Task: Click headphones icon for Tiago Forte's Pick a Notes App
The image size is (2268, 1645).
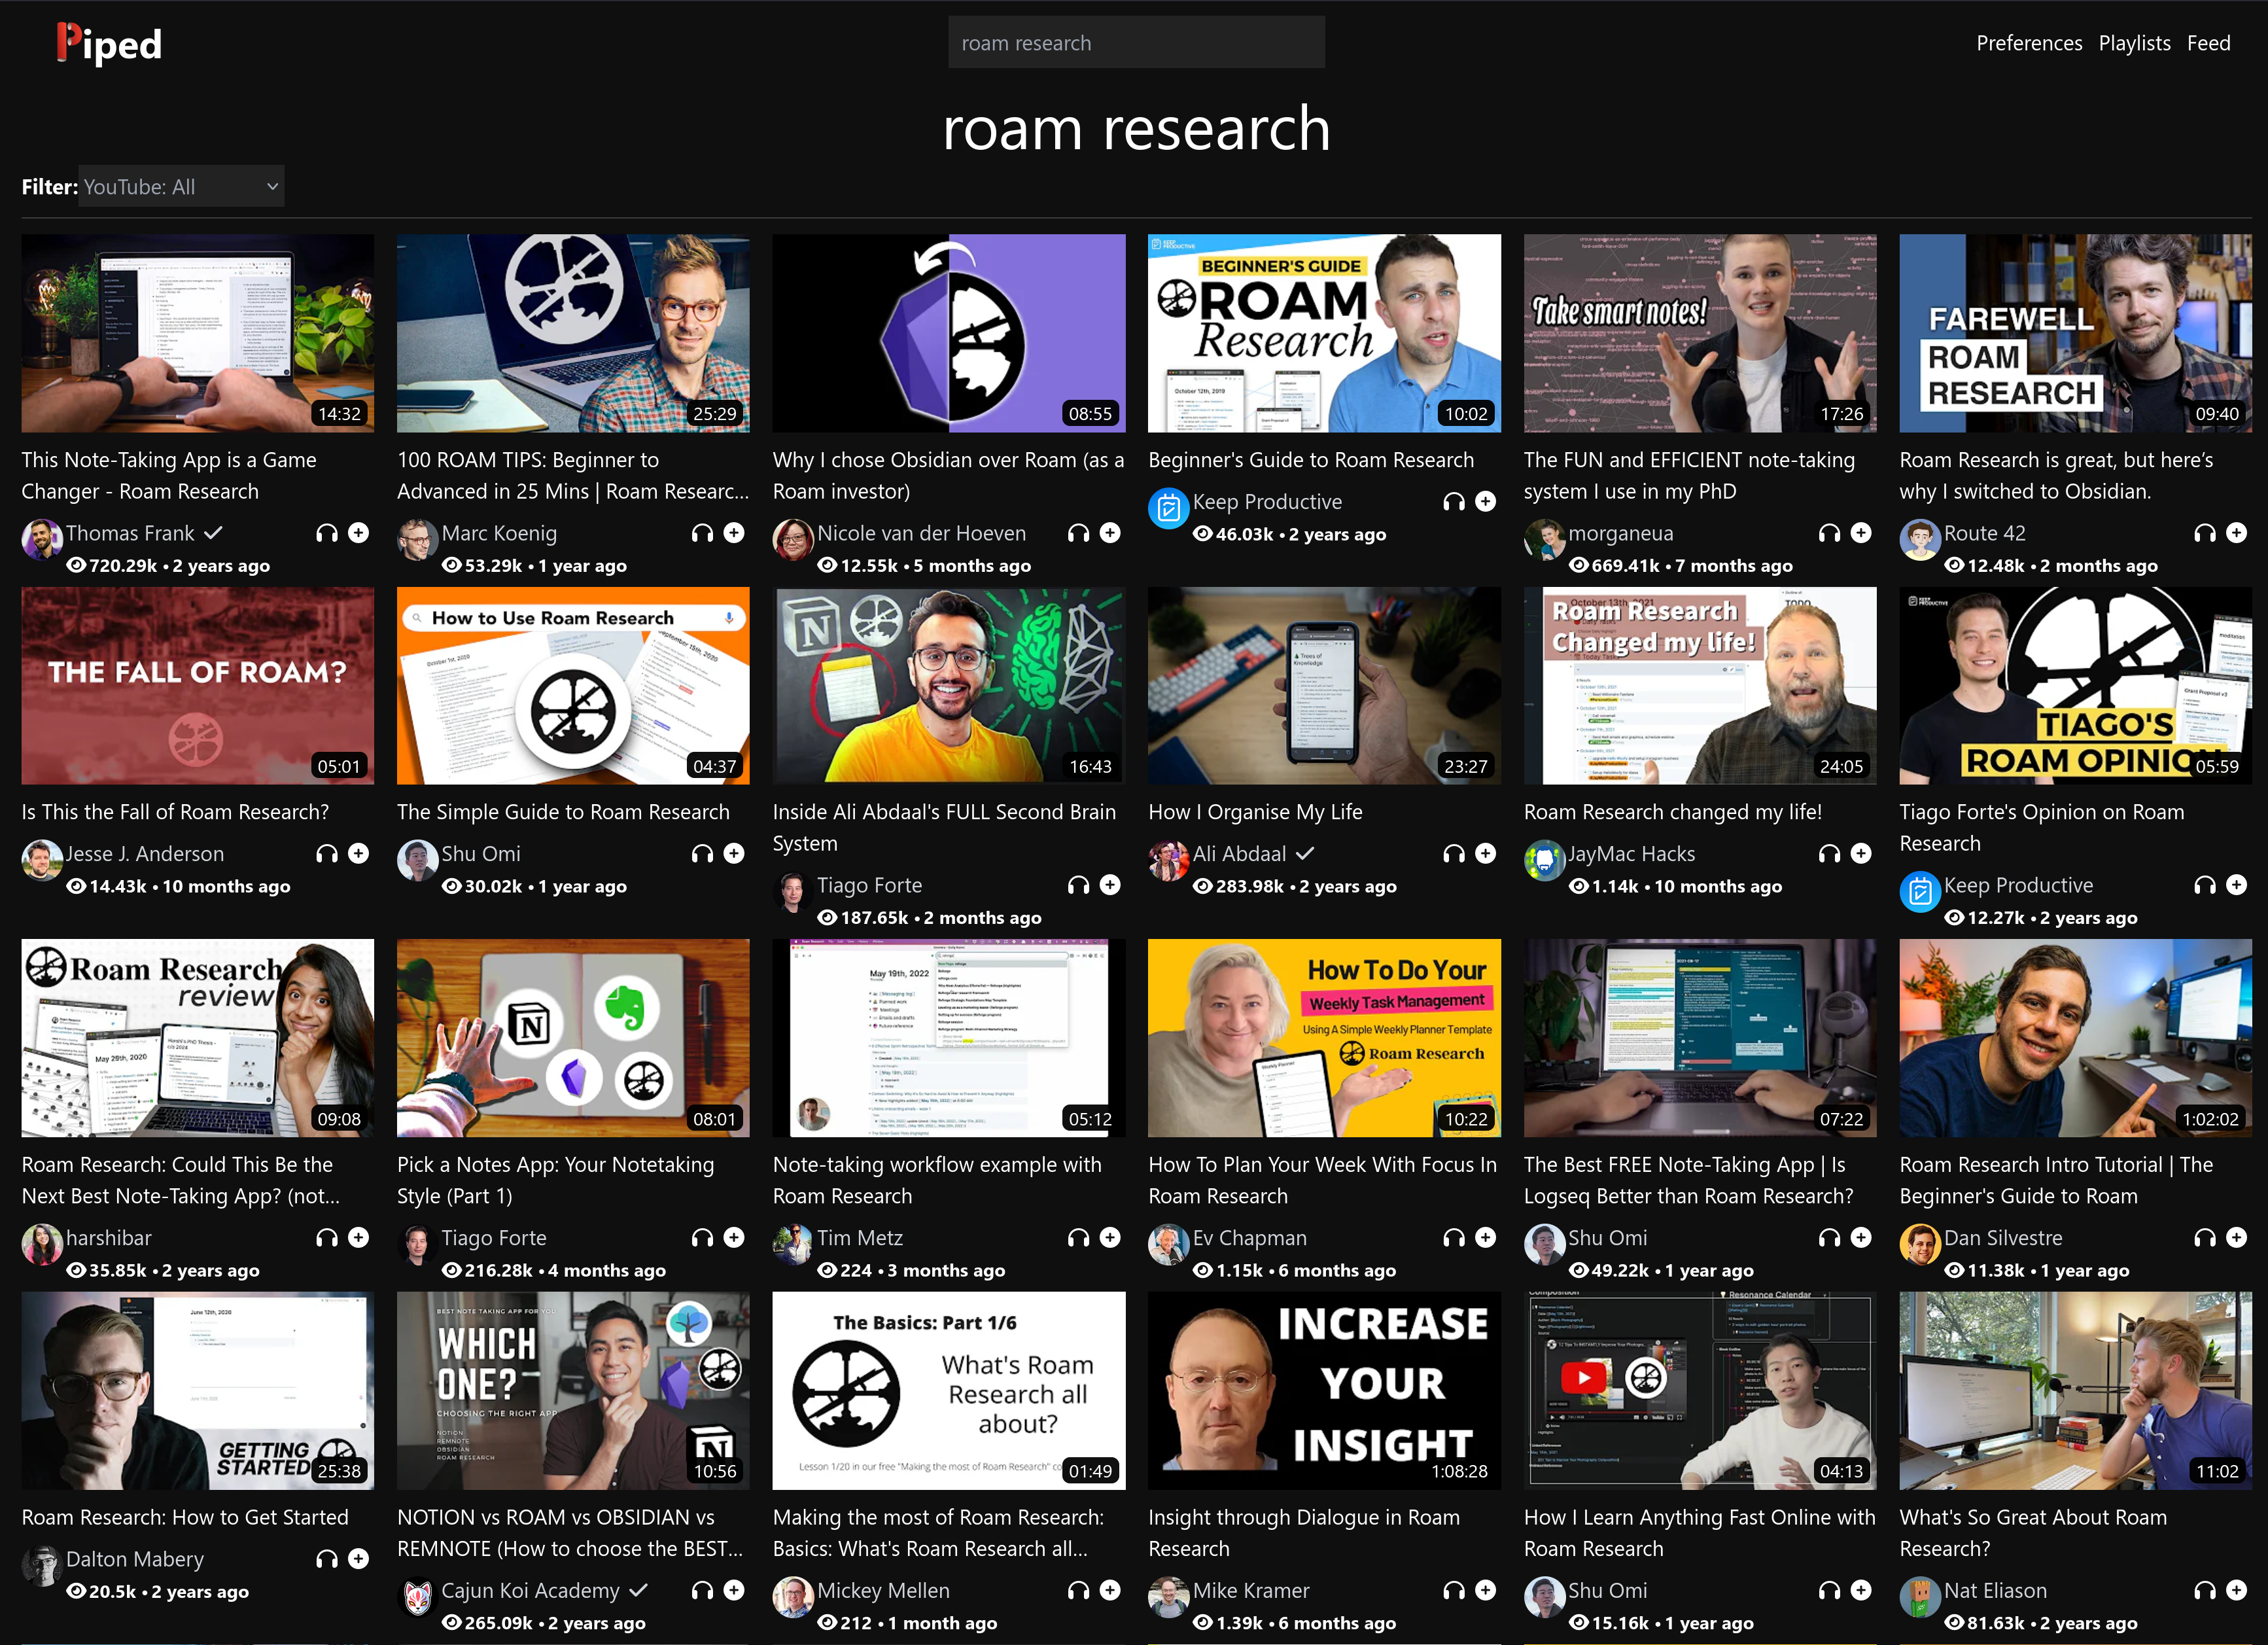Action: coord(702,1238)
